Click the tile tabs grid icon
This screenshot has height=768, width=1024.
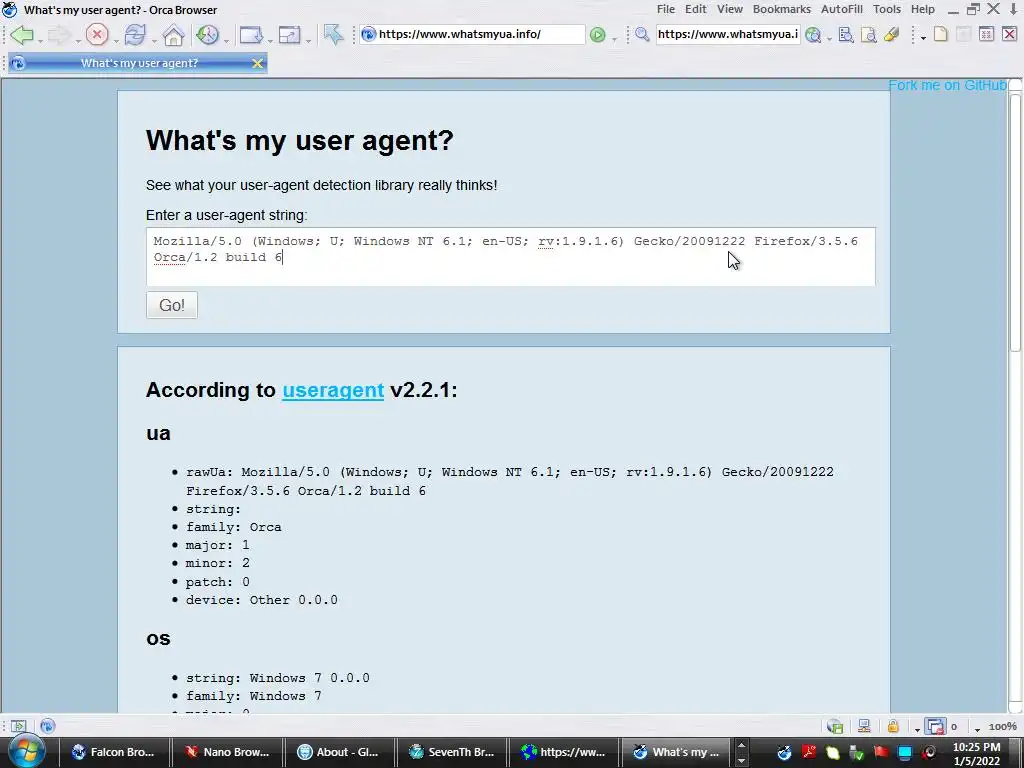tap(986, 34)
